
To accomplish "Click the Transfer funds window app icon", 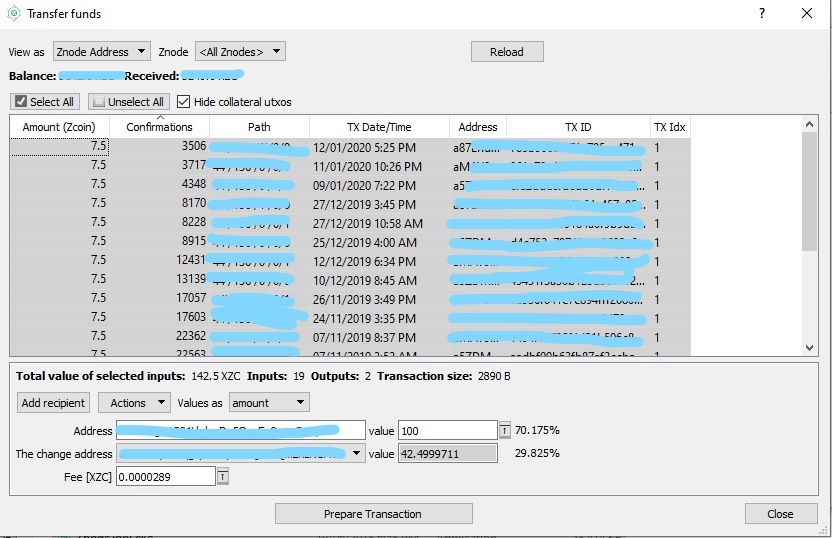I will point(13,14).
